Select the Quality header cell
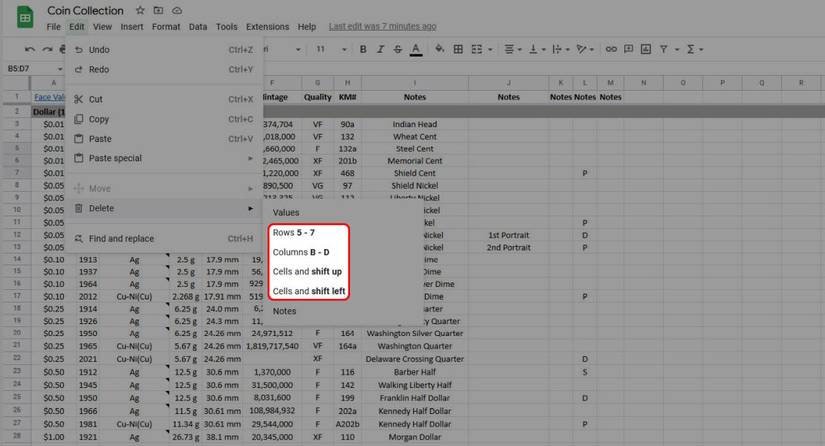 click(317, 97)
